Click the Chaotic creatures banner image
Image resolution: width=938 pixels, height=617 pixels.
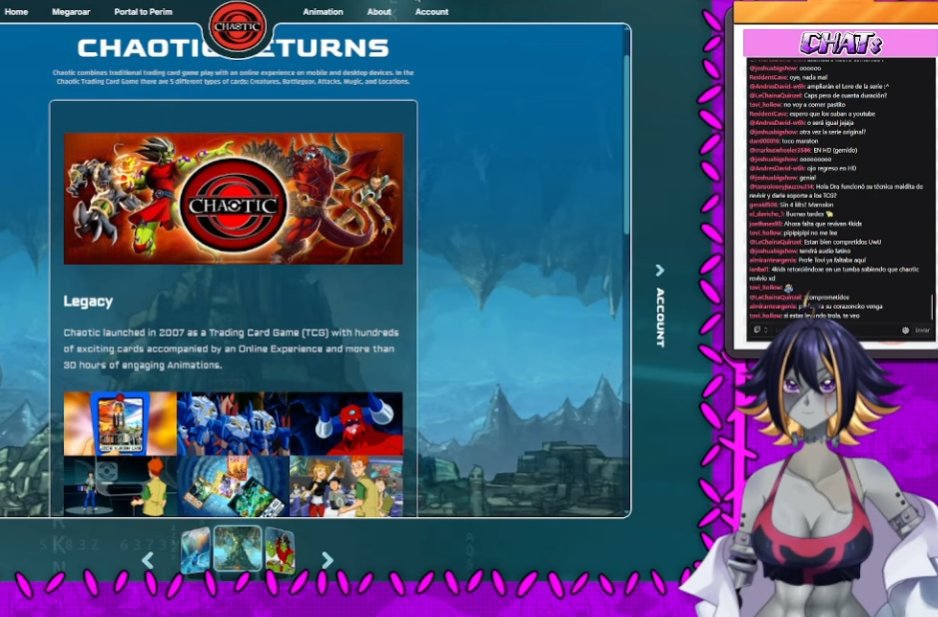(233, 198)
